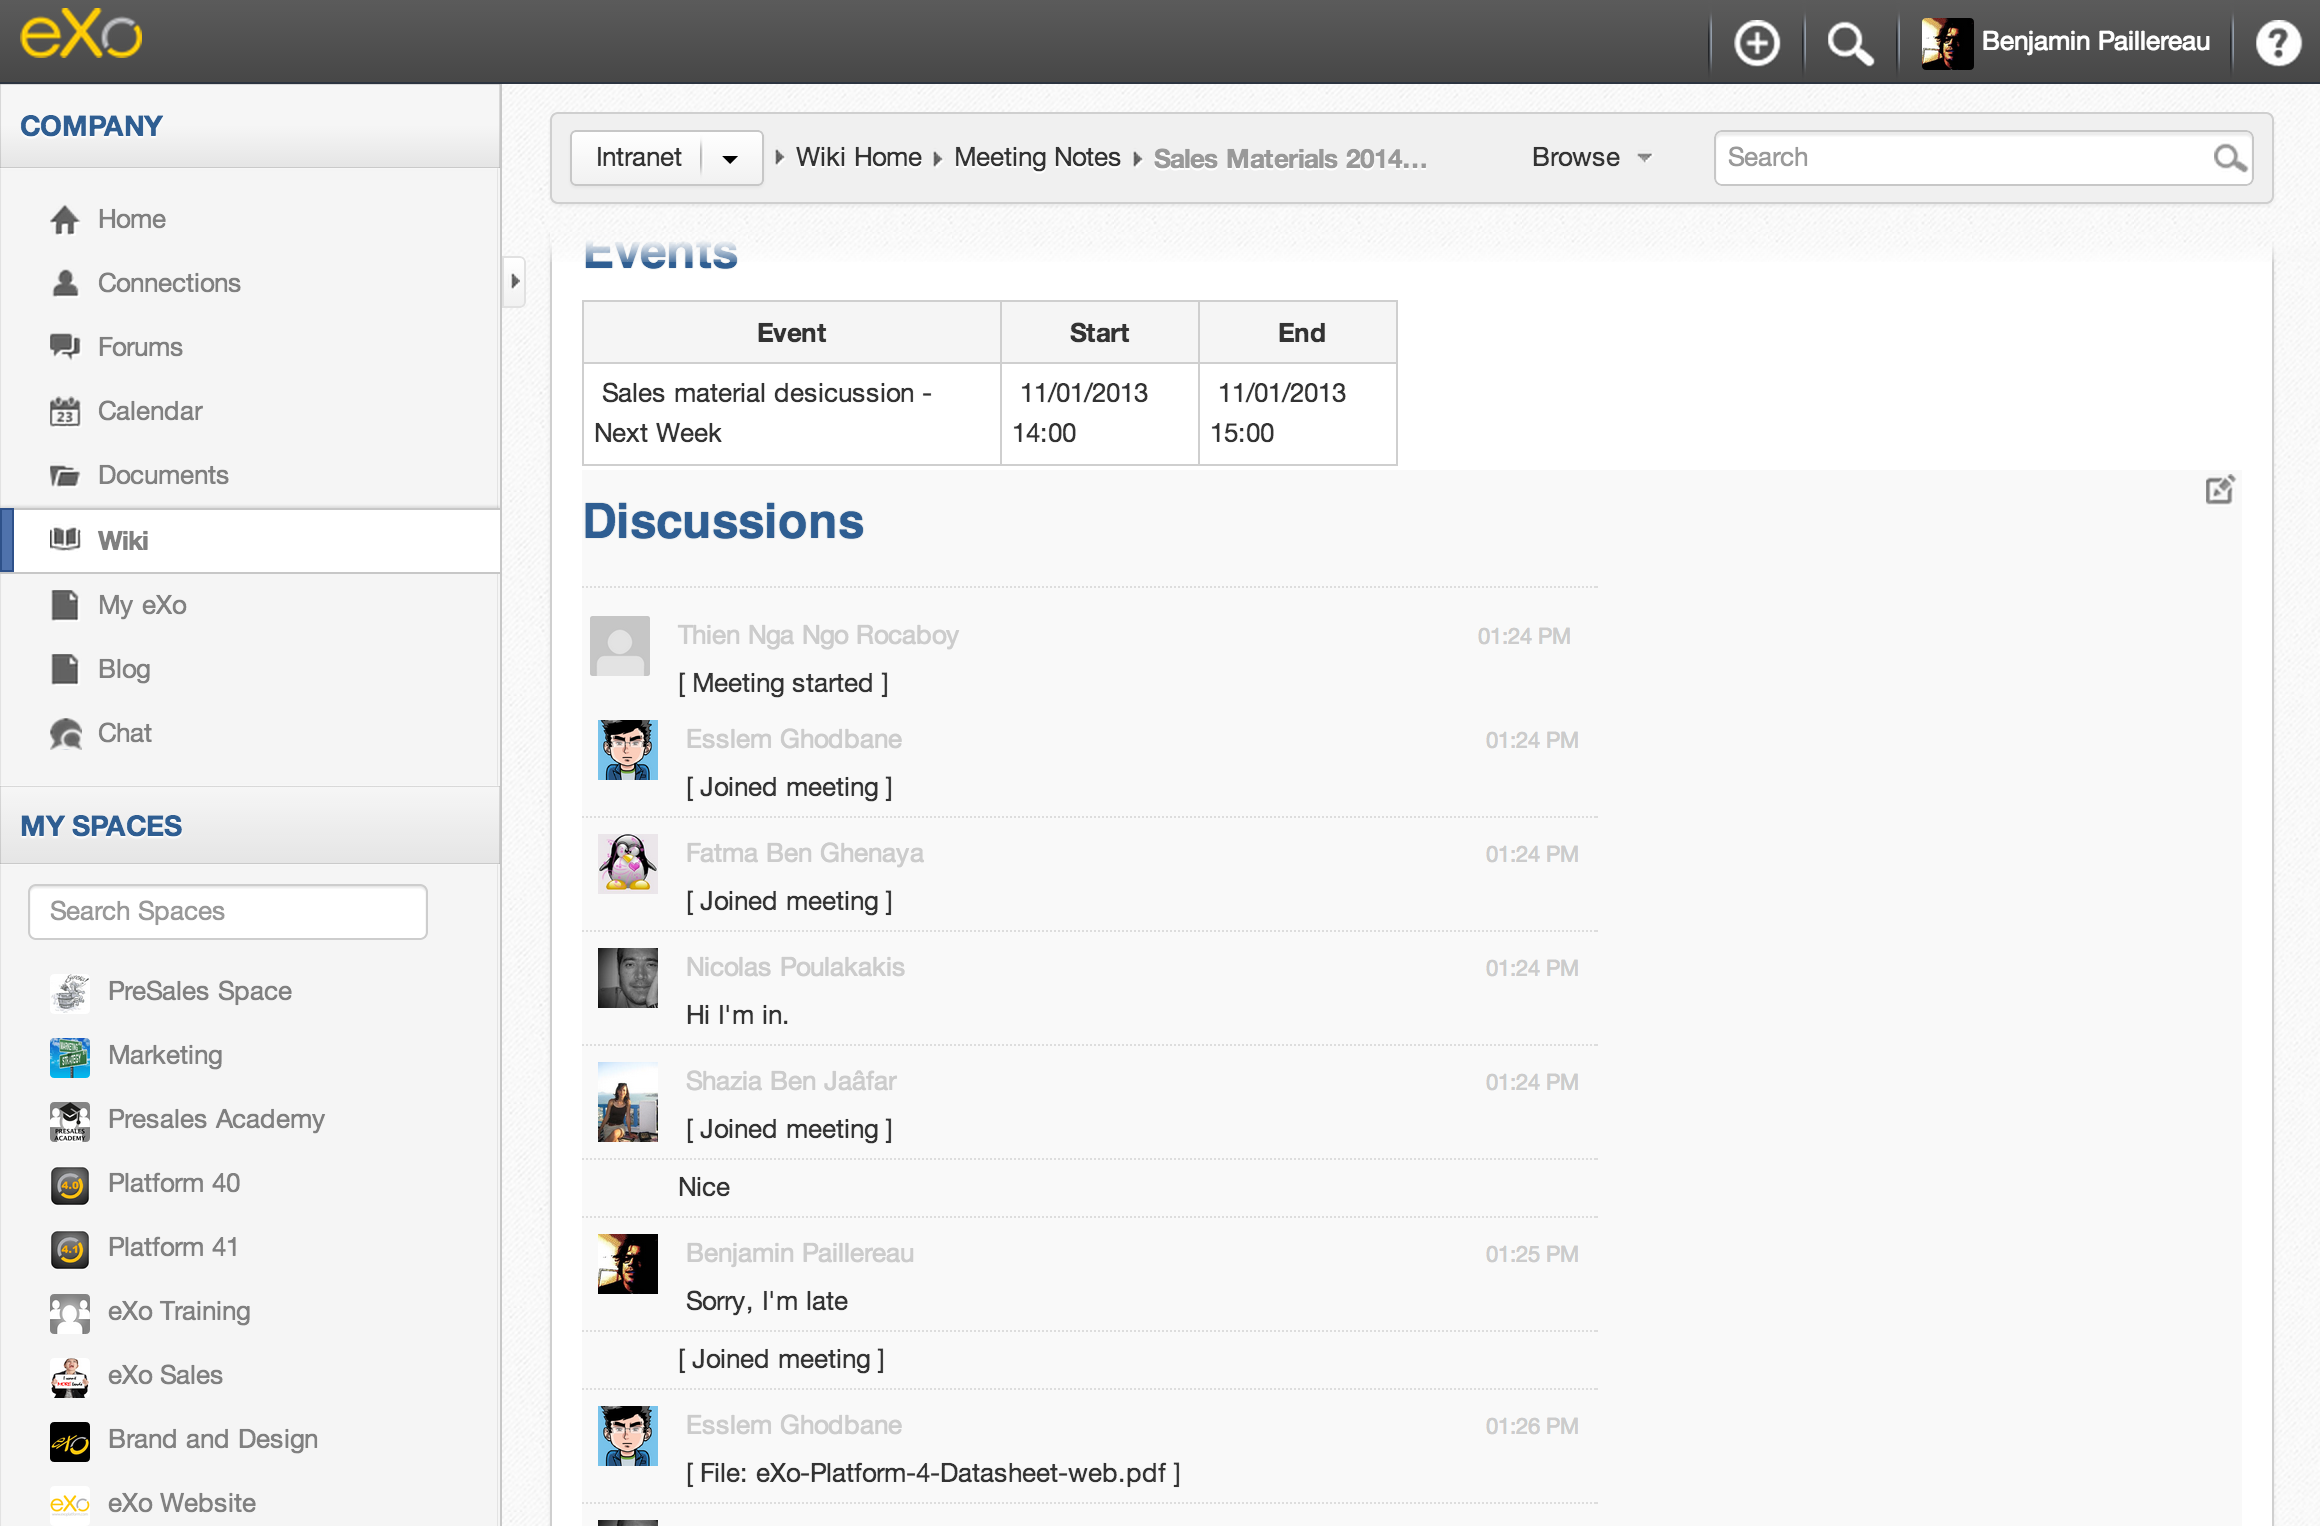
Task: Click the eXo Website space icon
Action: [70, 1504]
